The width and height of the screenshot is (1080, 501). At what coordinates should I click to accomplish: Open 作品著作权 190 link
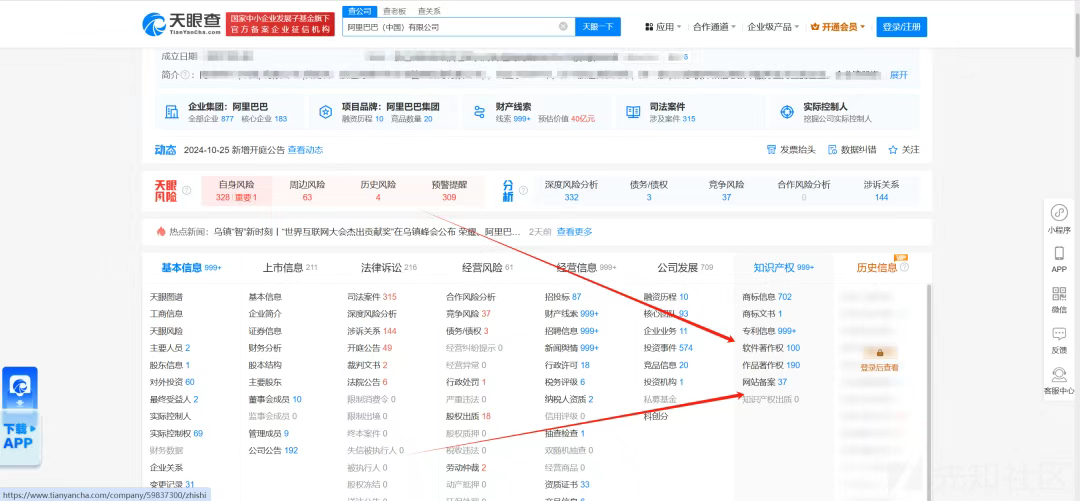point(771,365)
